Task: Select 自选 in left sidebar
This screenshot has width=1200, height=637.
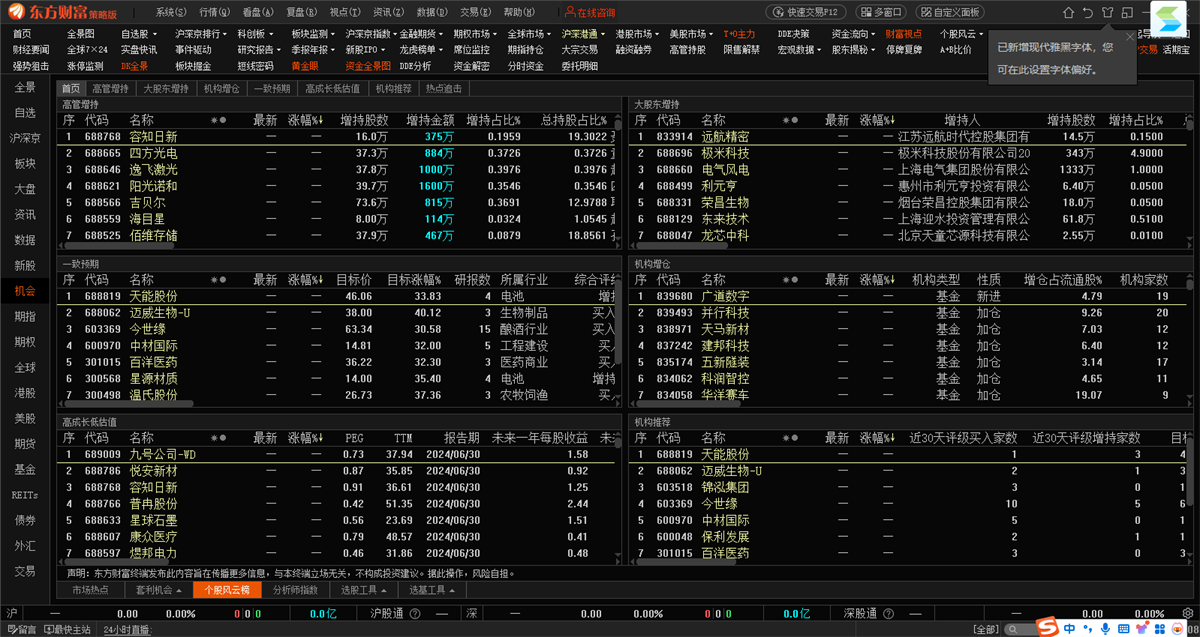Action: coord(25,113)
